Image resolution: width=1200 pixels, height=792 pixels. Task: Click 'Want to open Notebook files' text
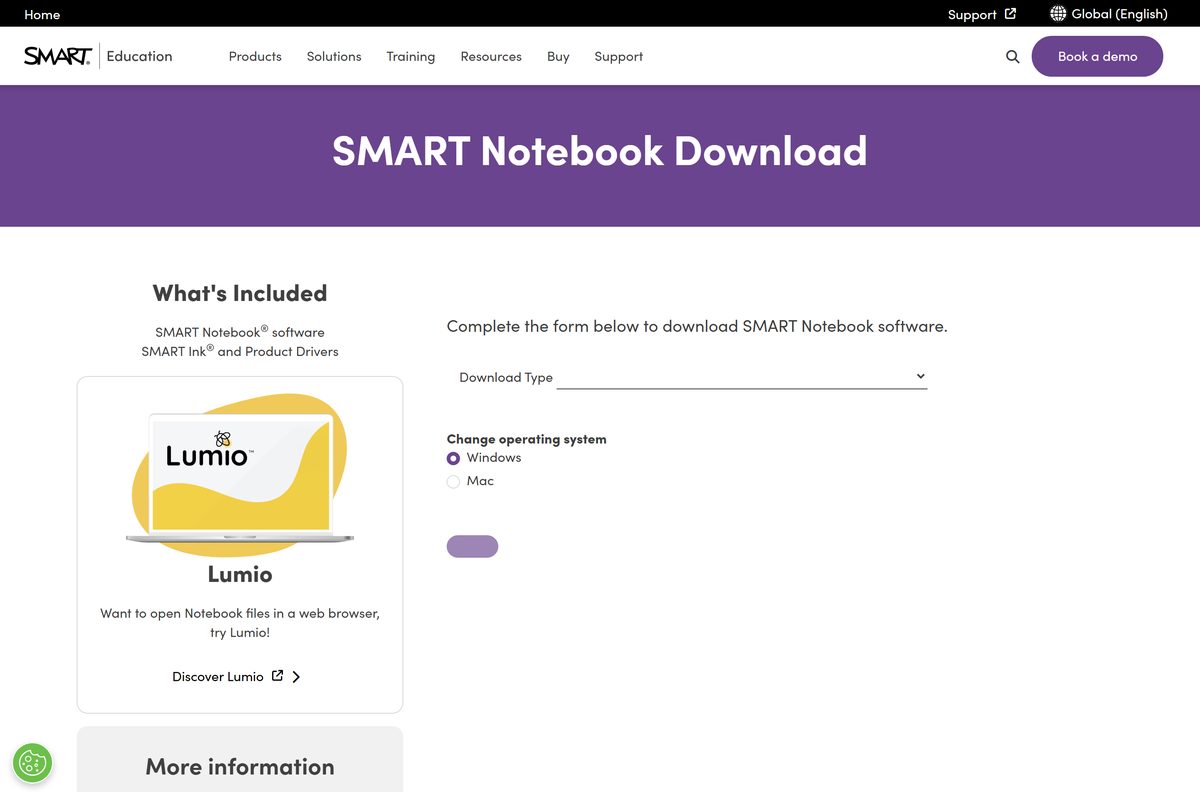coord(240,622)
